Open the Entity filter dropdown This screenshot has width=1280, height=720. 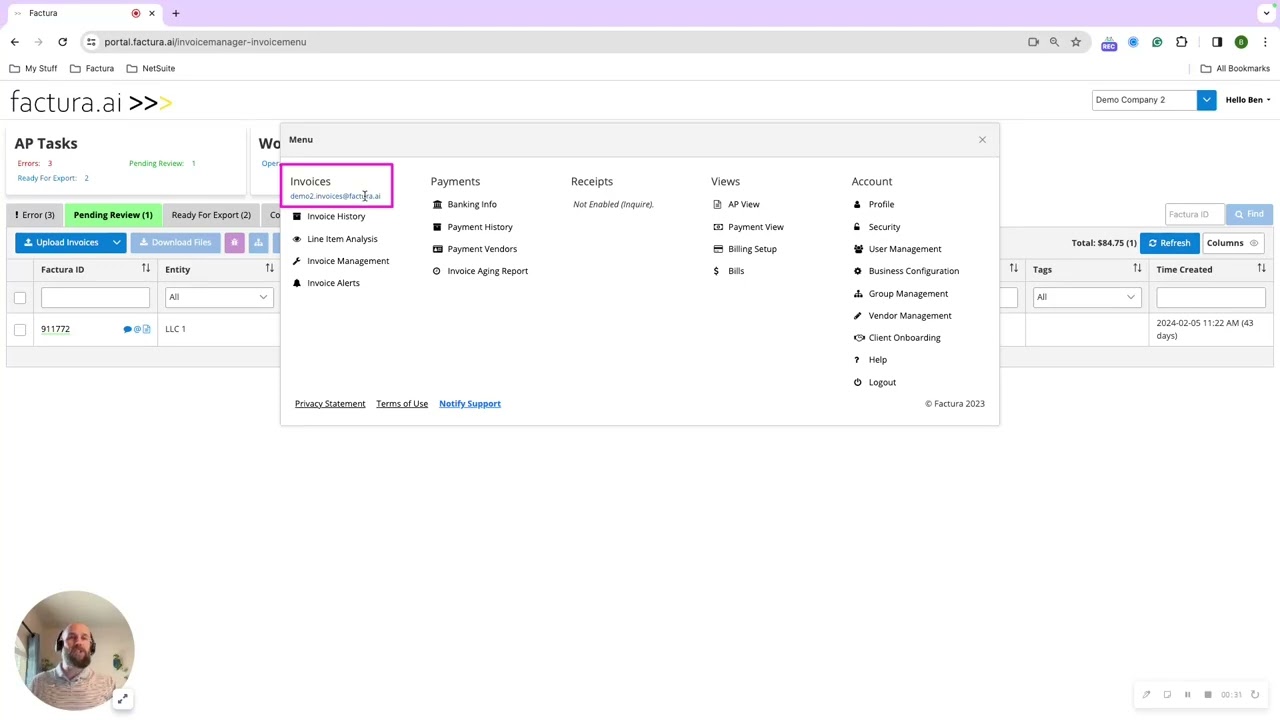(x=218, y=297)
